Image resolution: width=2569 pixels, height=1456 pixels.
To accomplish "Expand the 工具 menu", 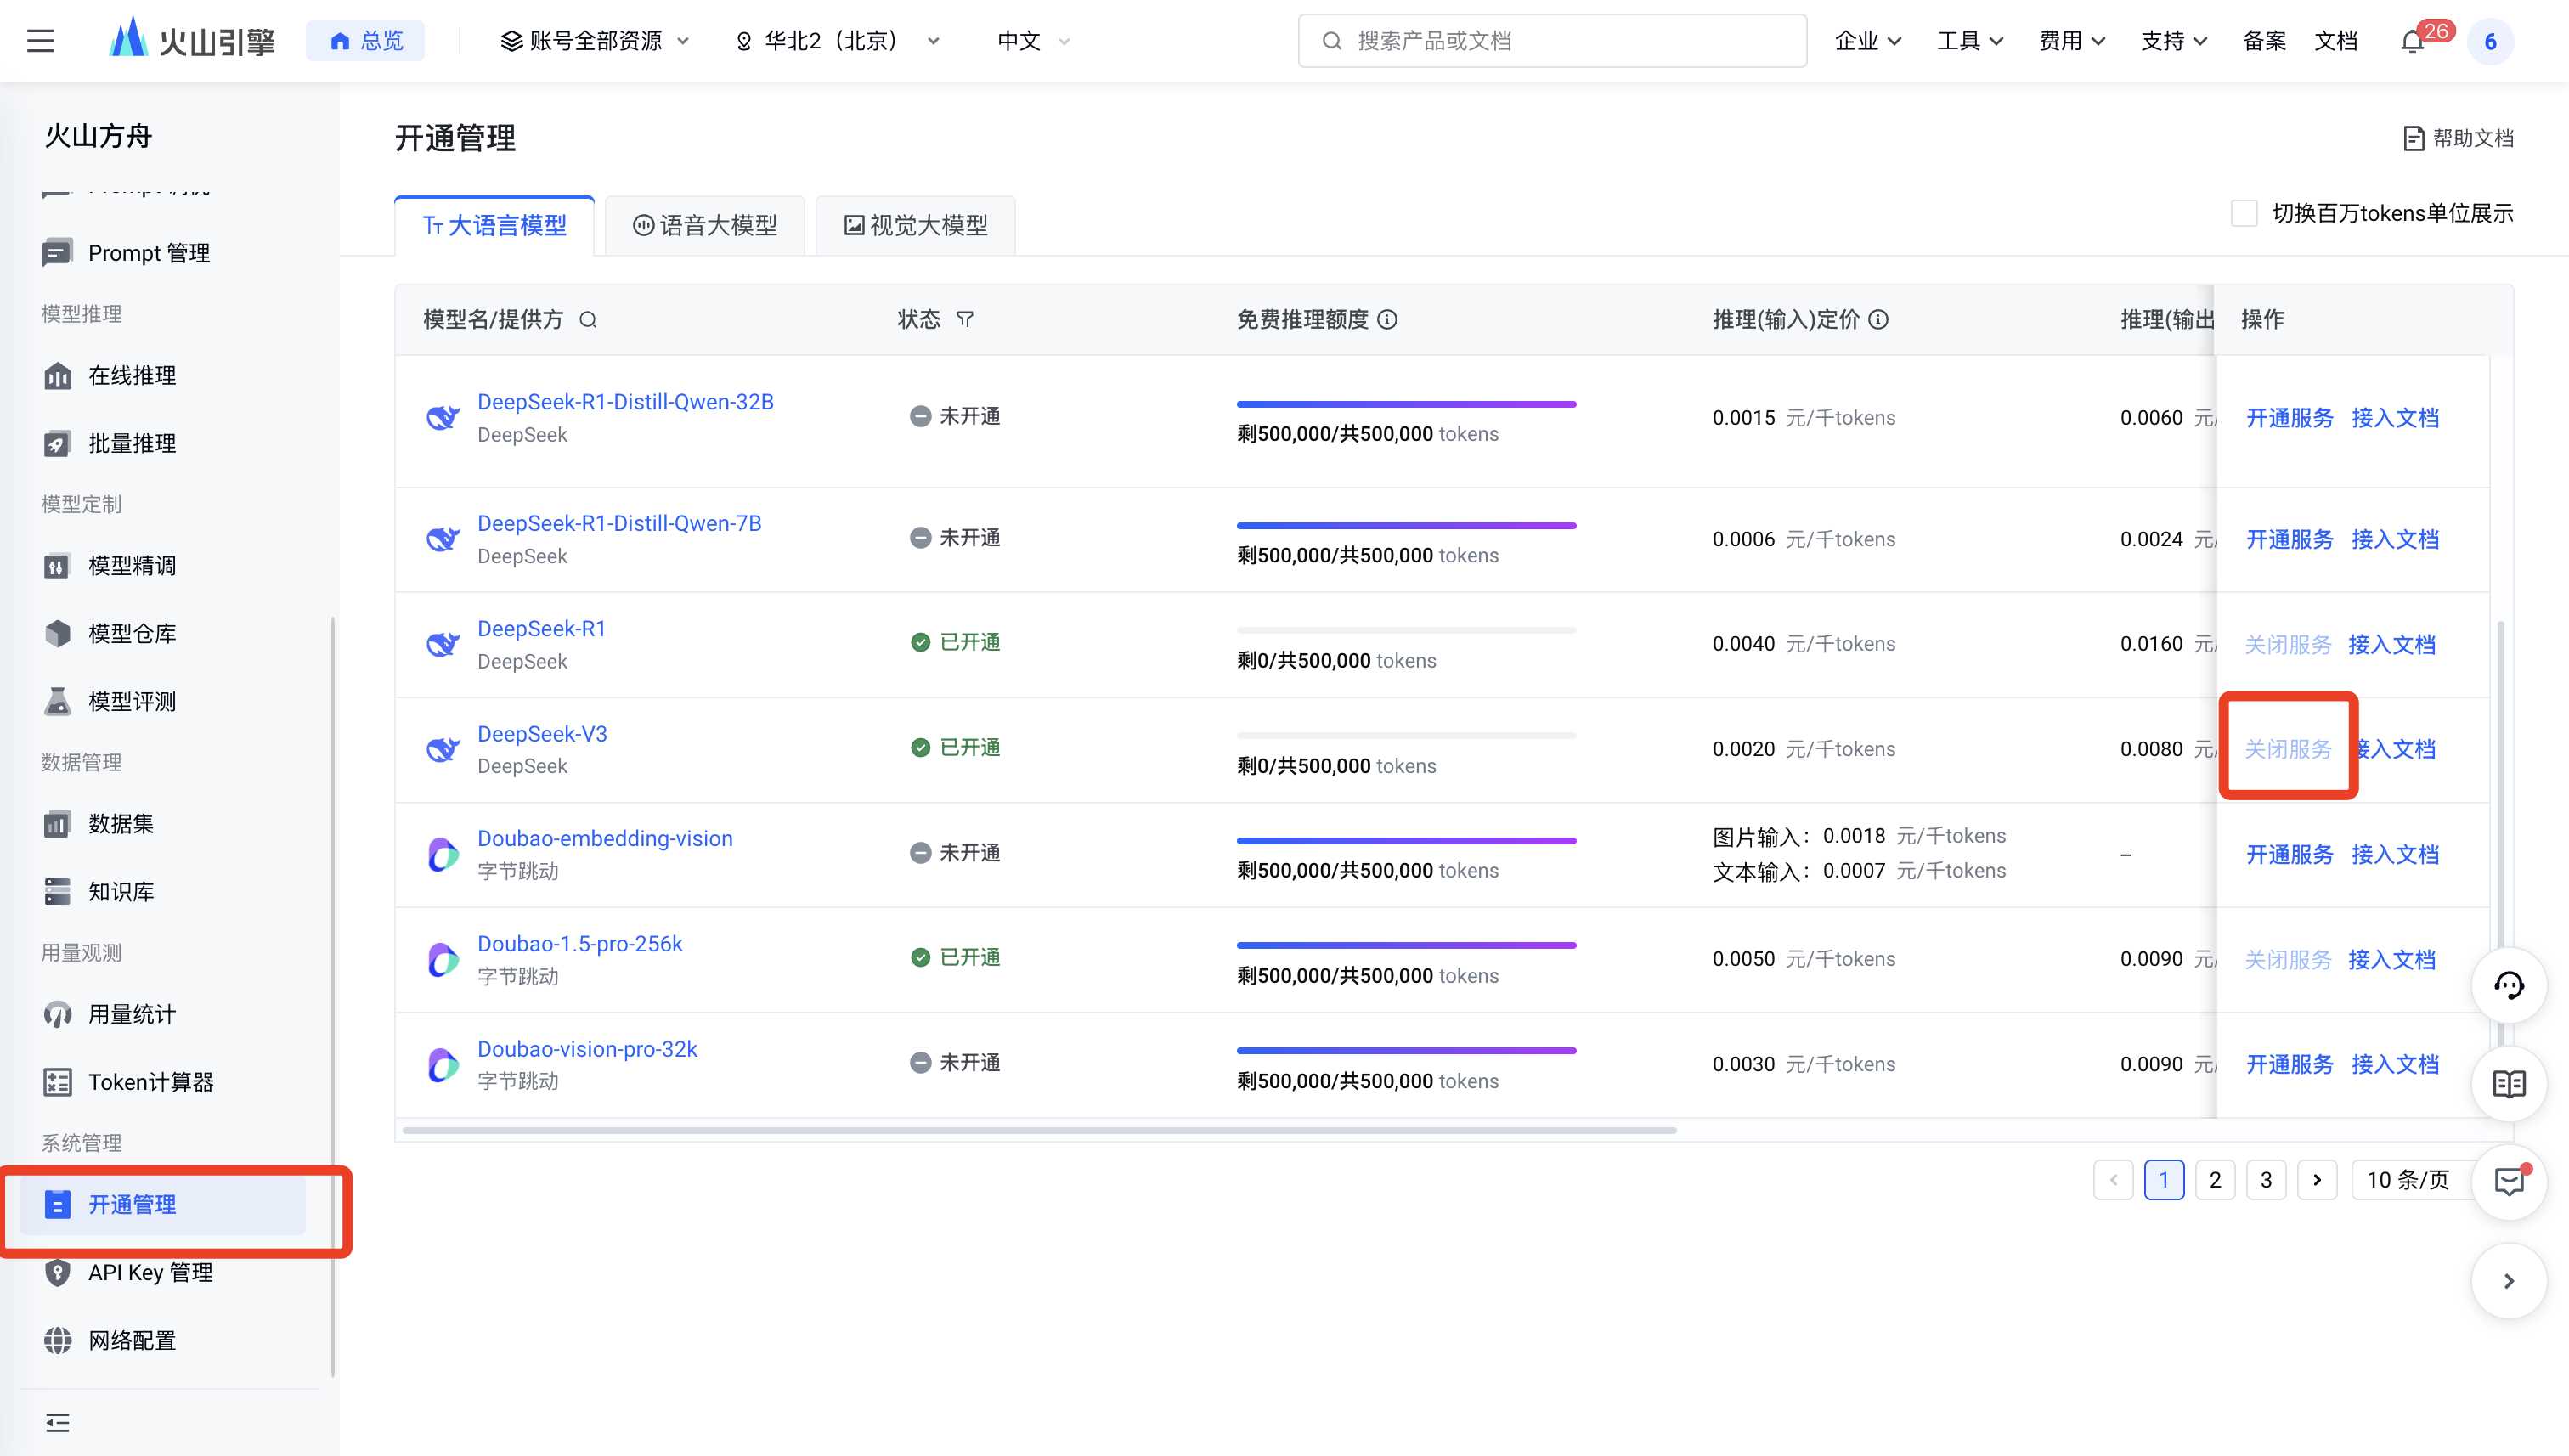I will [1970, 41].
